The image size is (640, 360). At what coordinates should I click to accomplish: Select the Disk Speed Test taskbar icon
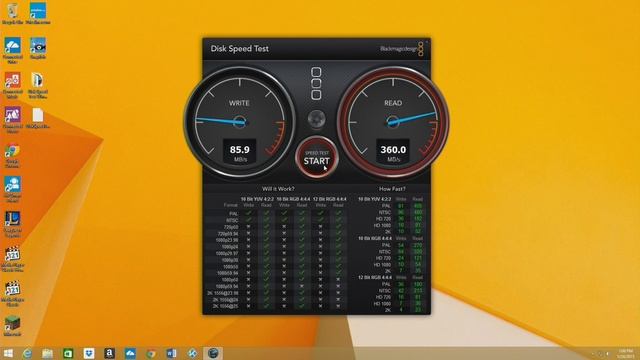click(213, 353)
